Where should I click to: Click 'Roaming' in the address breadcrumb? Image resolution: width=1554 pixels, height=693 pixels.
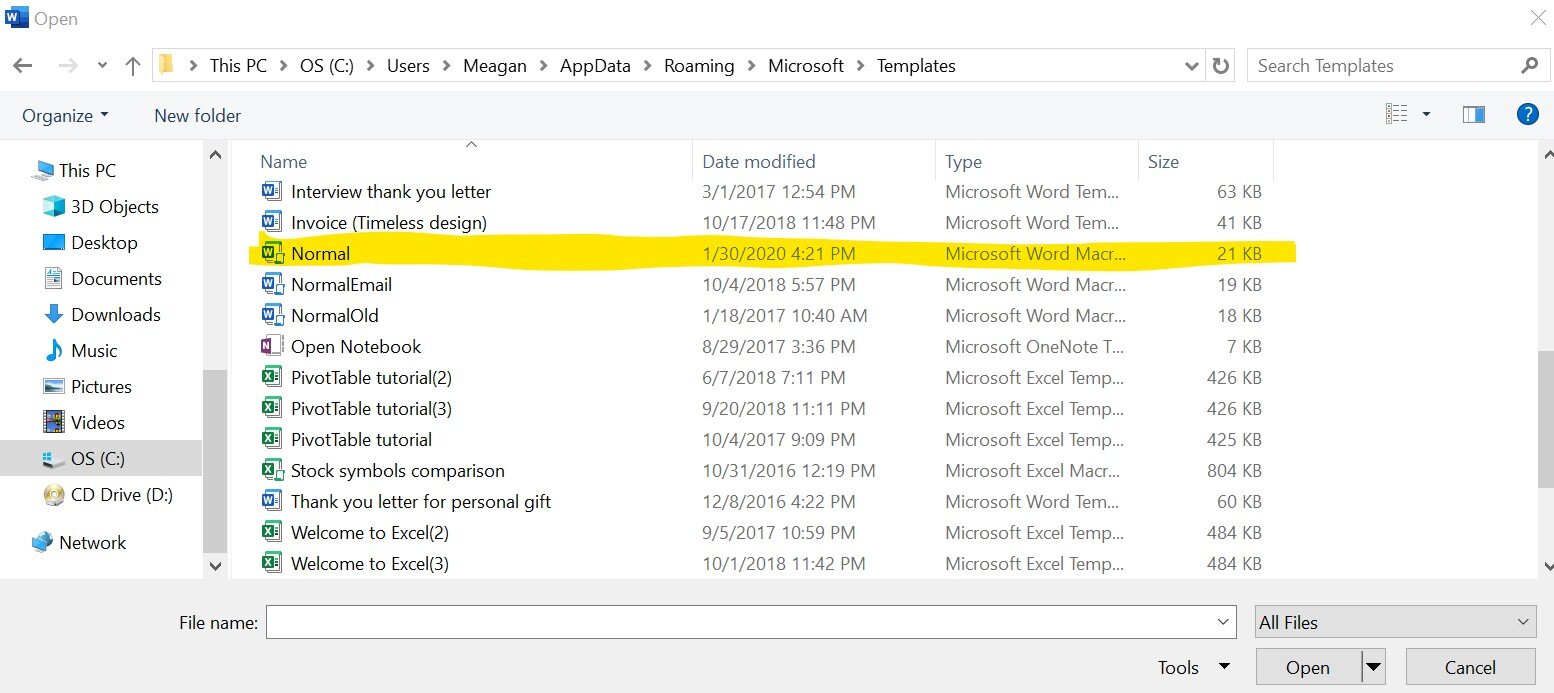tap(699, 66)
